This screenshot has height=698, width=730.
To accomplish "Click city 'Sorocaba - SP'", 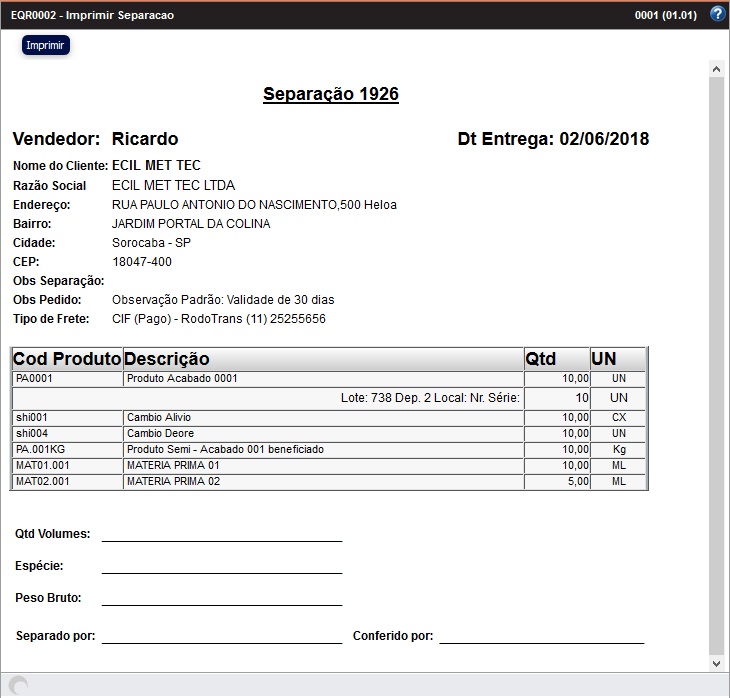I will pyautogui.click(x=151, y=243).
